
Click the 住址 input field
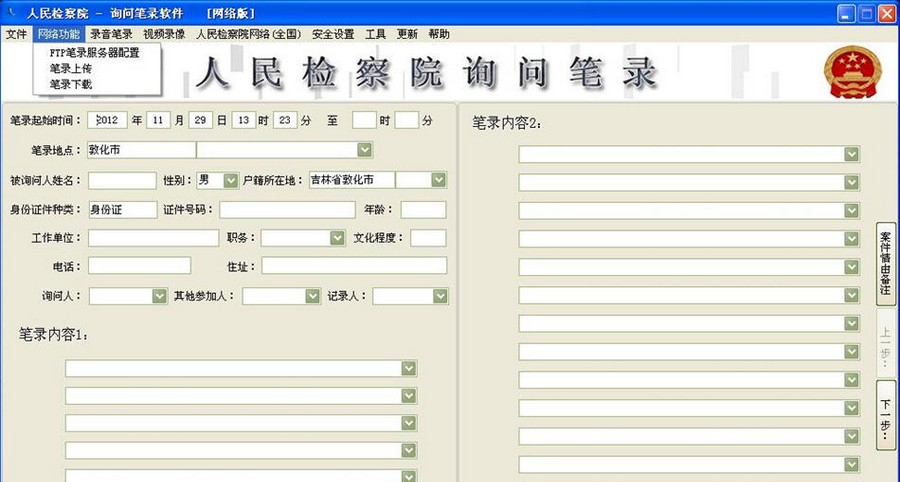pos(354,266)
